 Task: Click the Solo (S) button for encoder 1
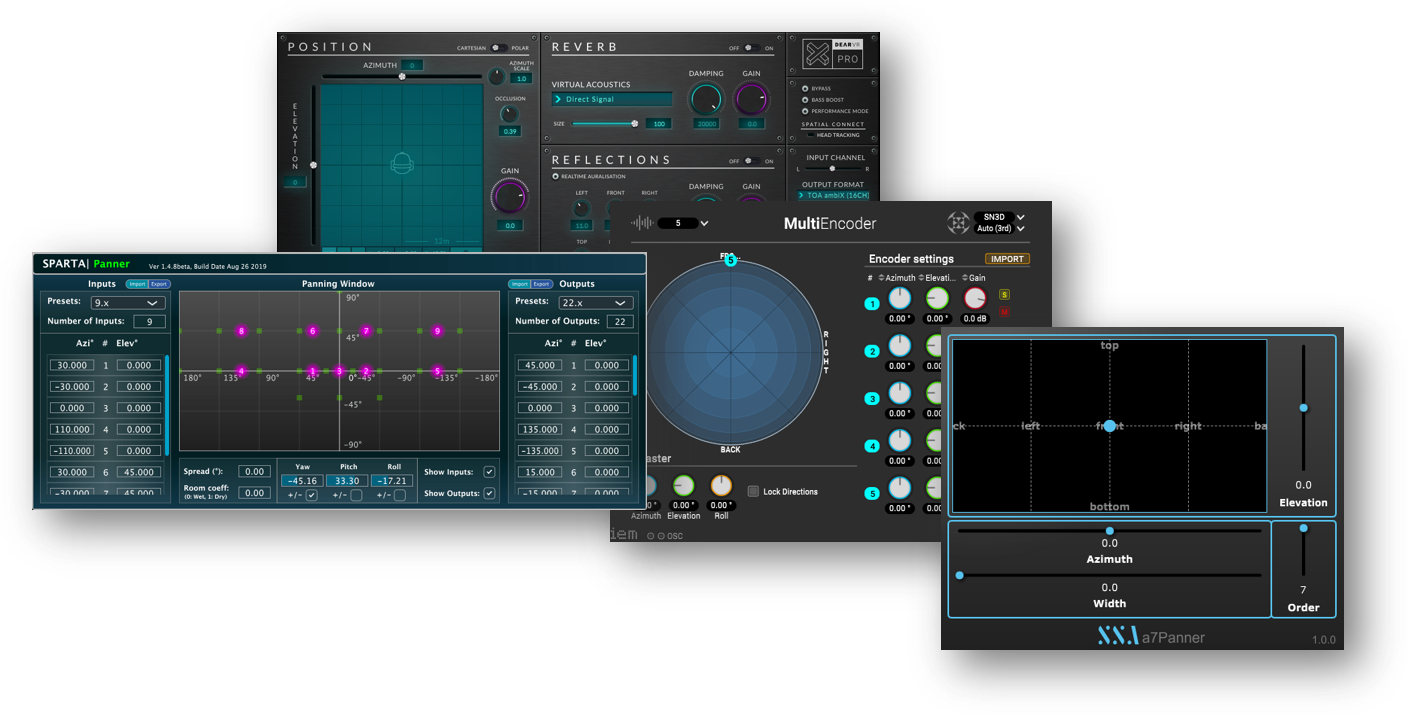click(x=1004, y=295)
